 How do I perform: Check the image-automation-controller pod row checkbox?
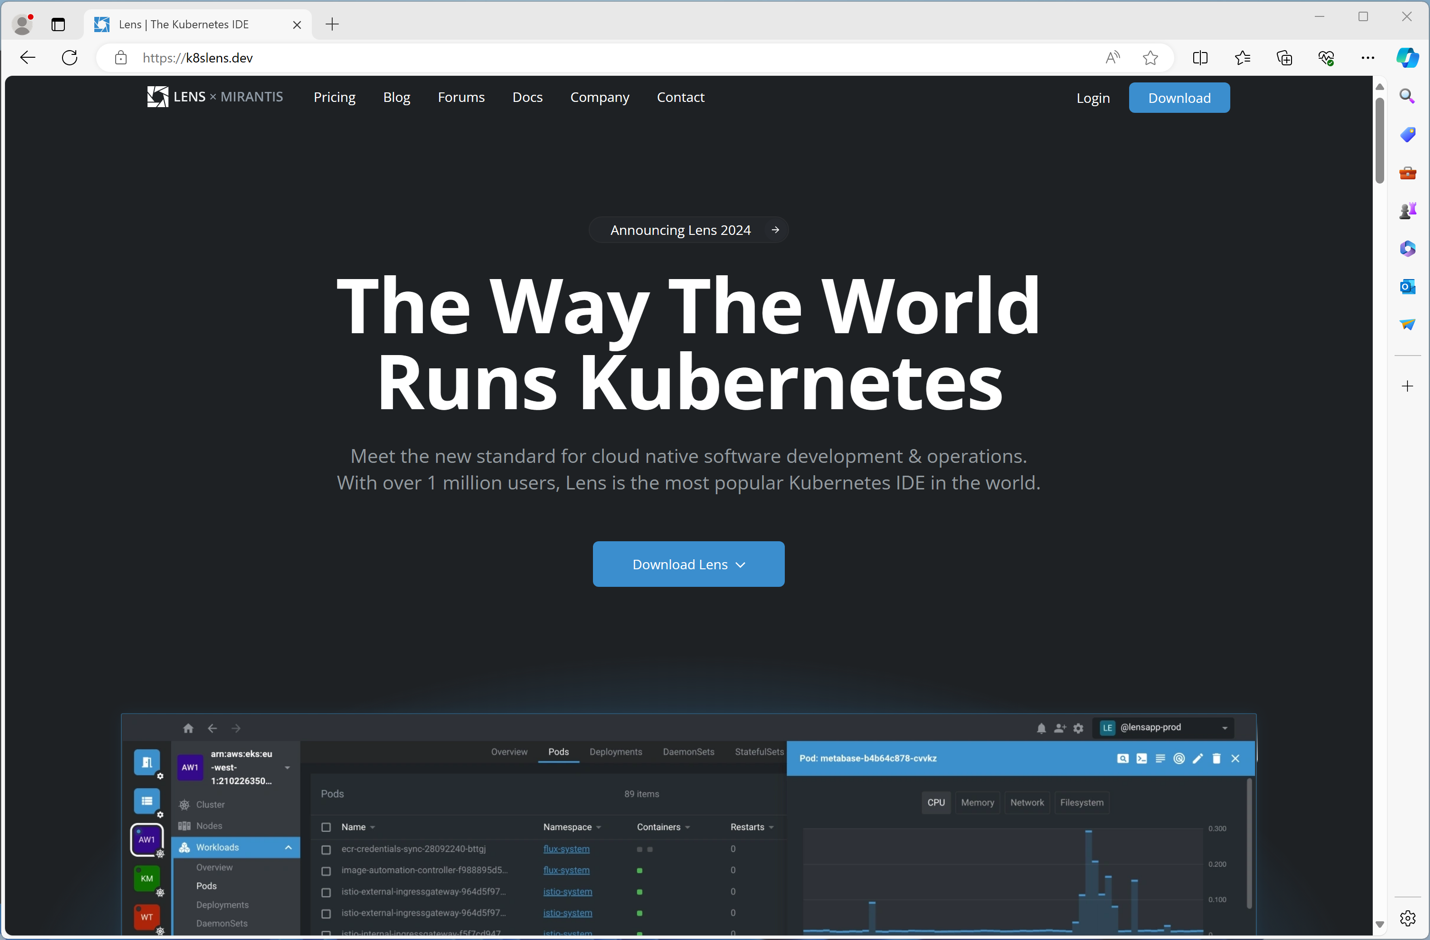point(326,871)
